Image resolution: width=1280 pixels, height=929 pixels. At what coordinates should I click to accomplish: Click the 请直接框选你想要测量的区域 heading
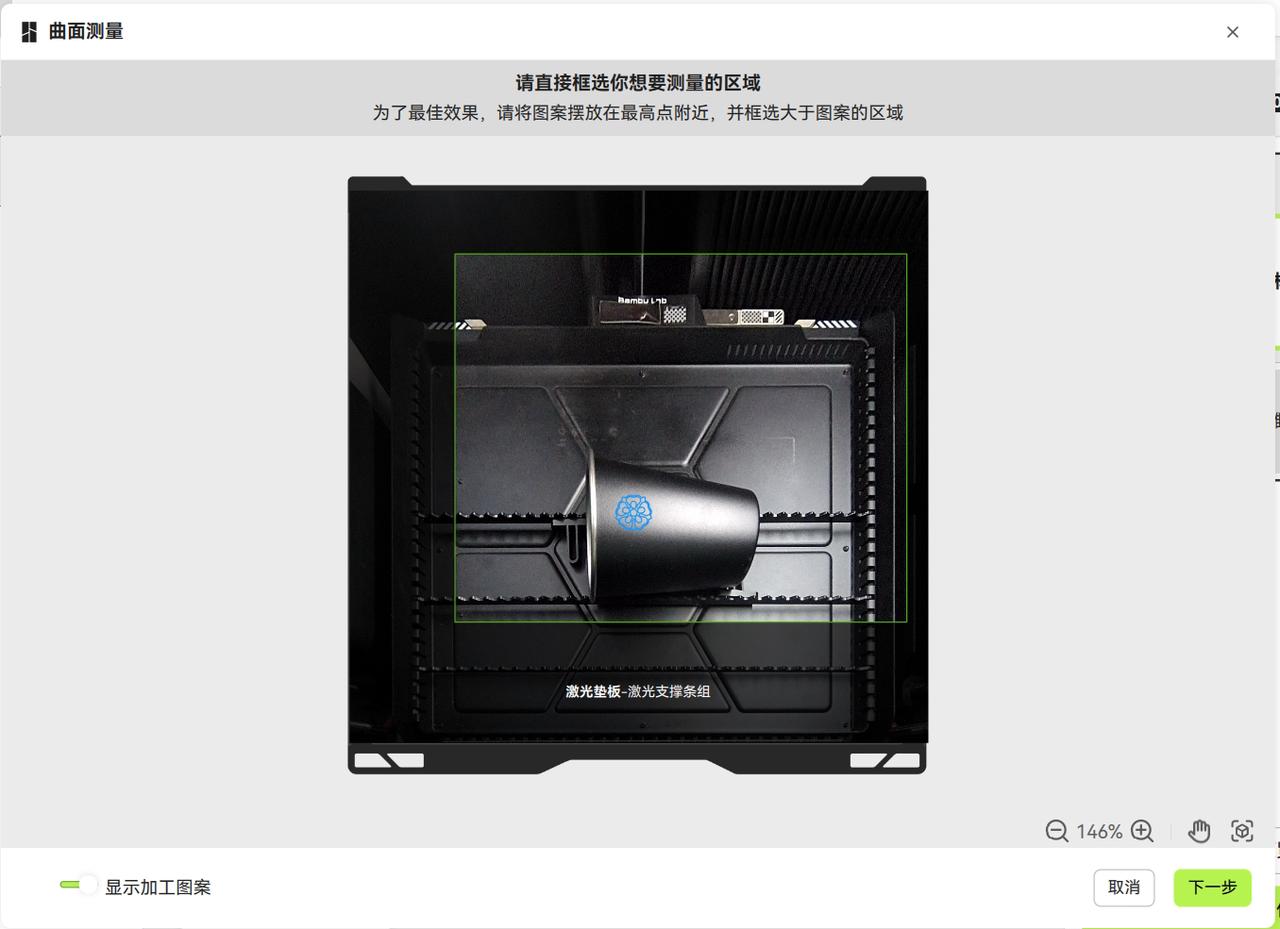tap(638, 83)
